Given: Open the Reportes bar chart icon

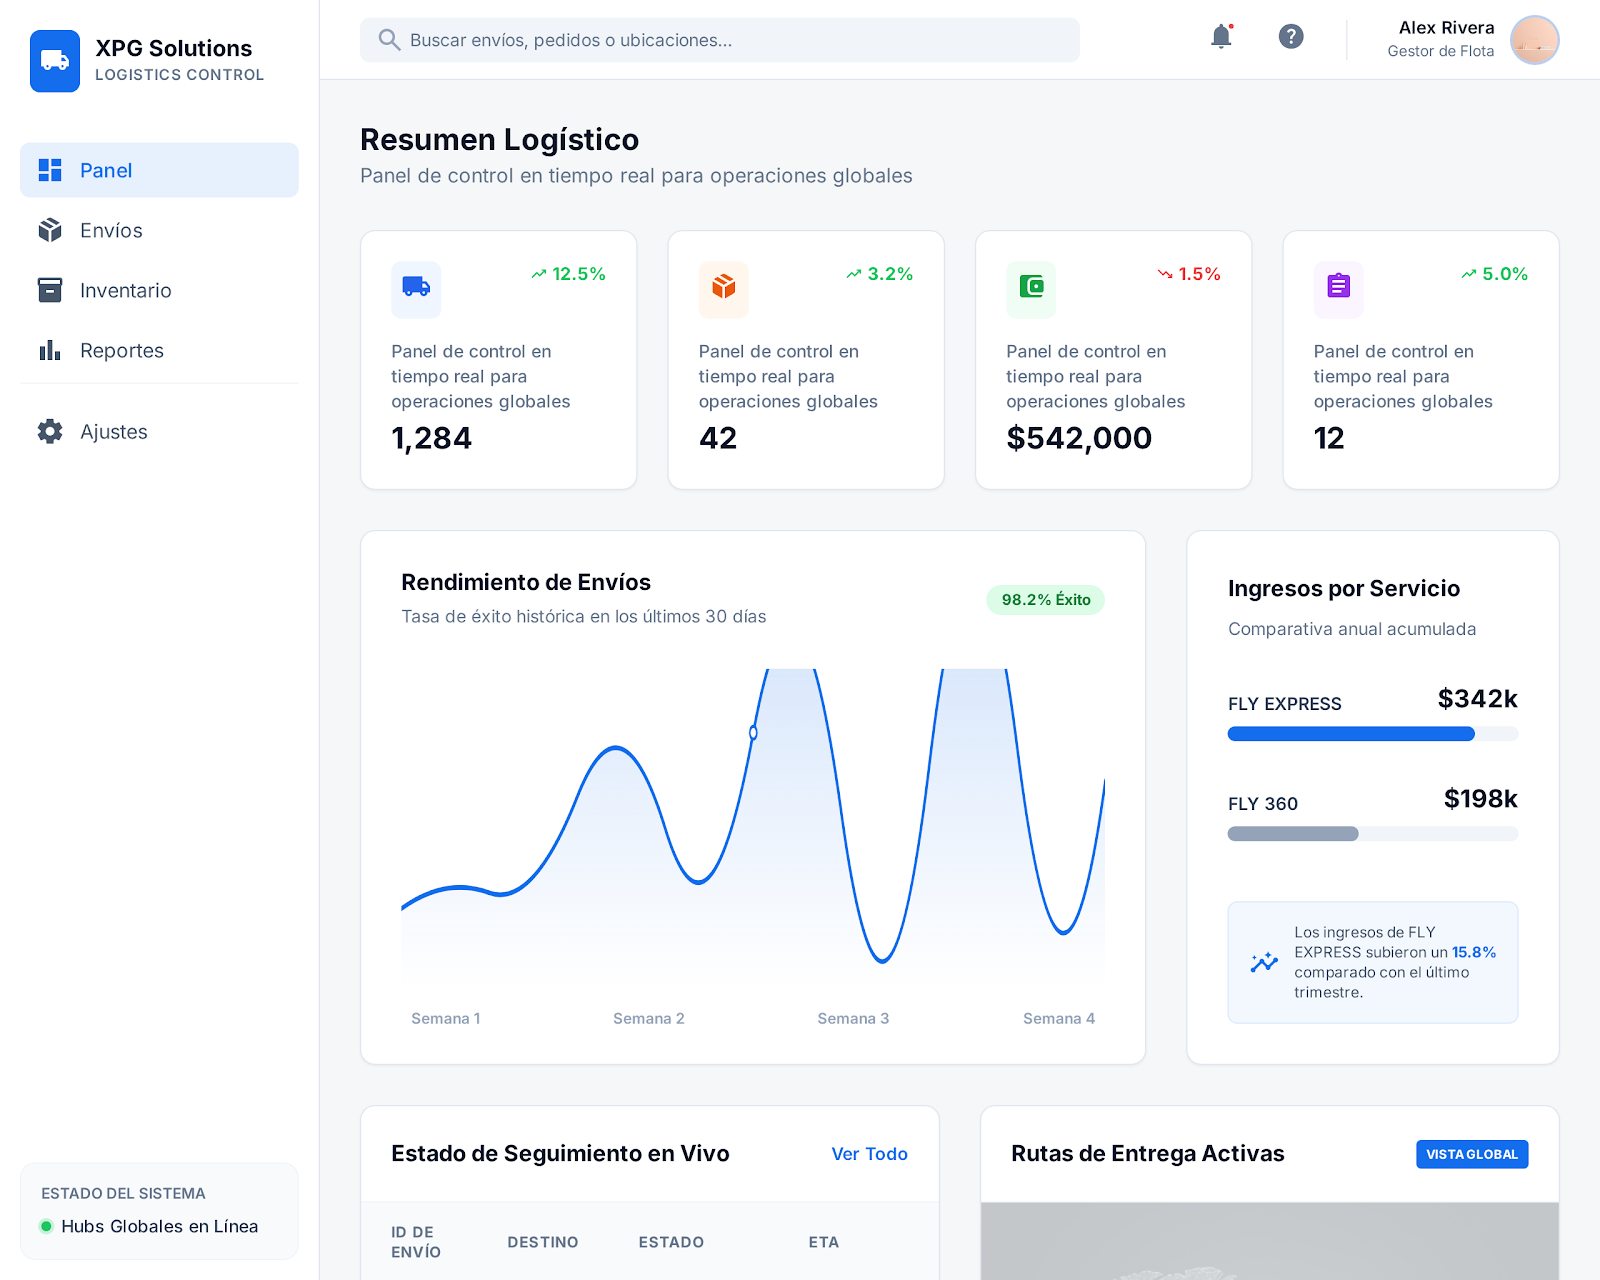Looking at the screenshot, I should pyautogui.click(x=49, y=350).
